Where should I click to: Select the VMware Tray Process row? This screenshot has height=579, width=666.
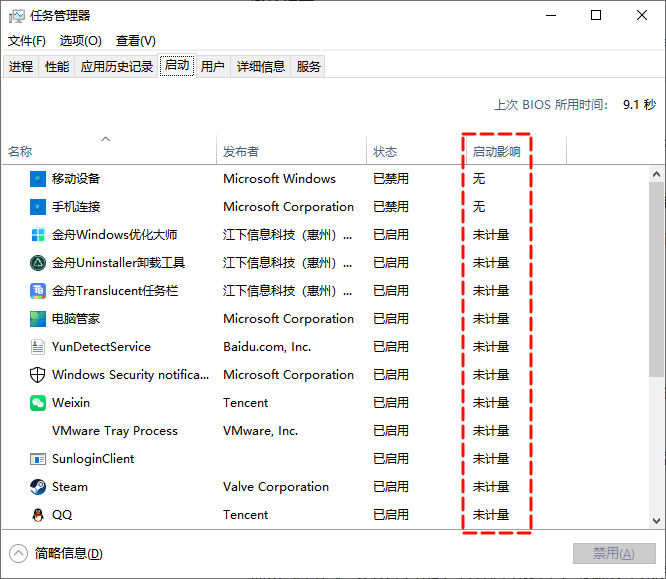[325, 431]
